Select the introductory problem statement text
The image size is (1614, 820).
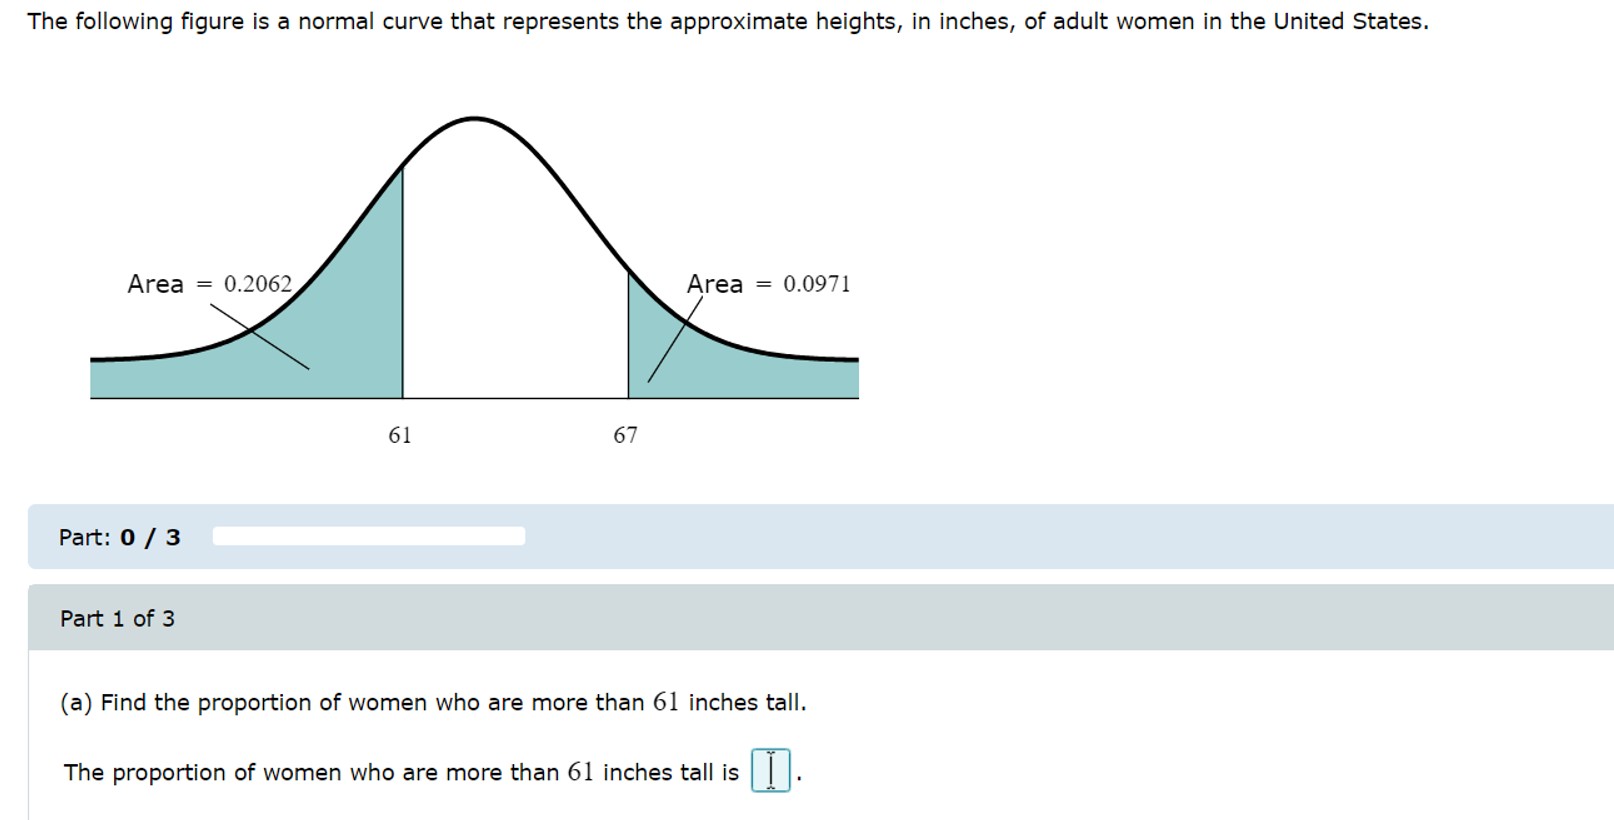727,20
